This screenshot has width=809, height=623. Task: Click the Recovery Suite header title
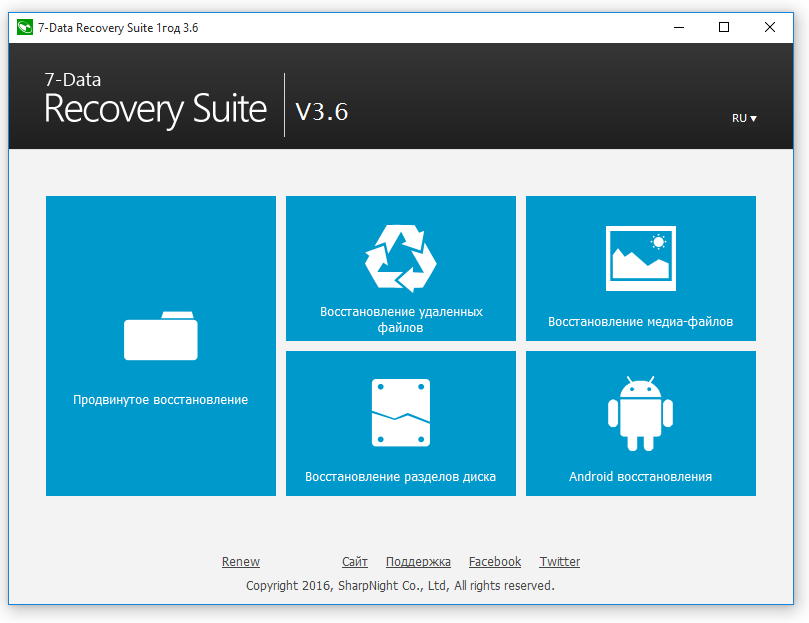click(x=155, y=109)
